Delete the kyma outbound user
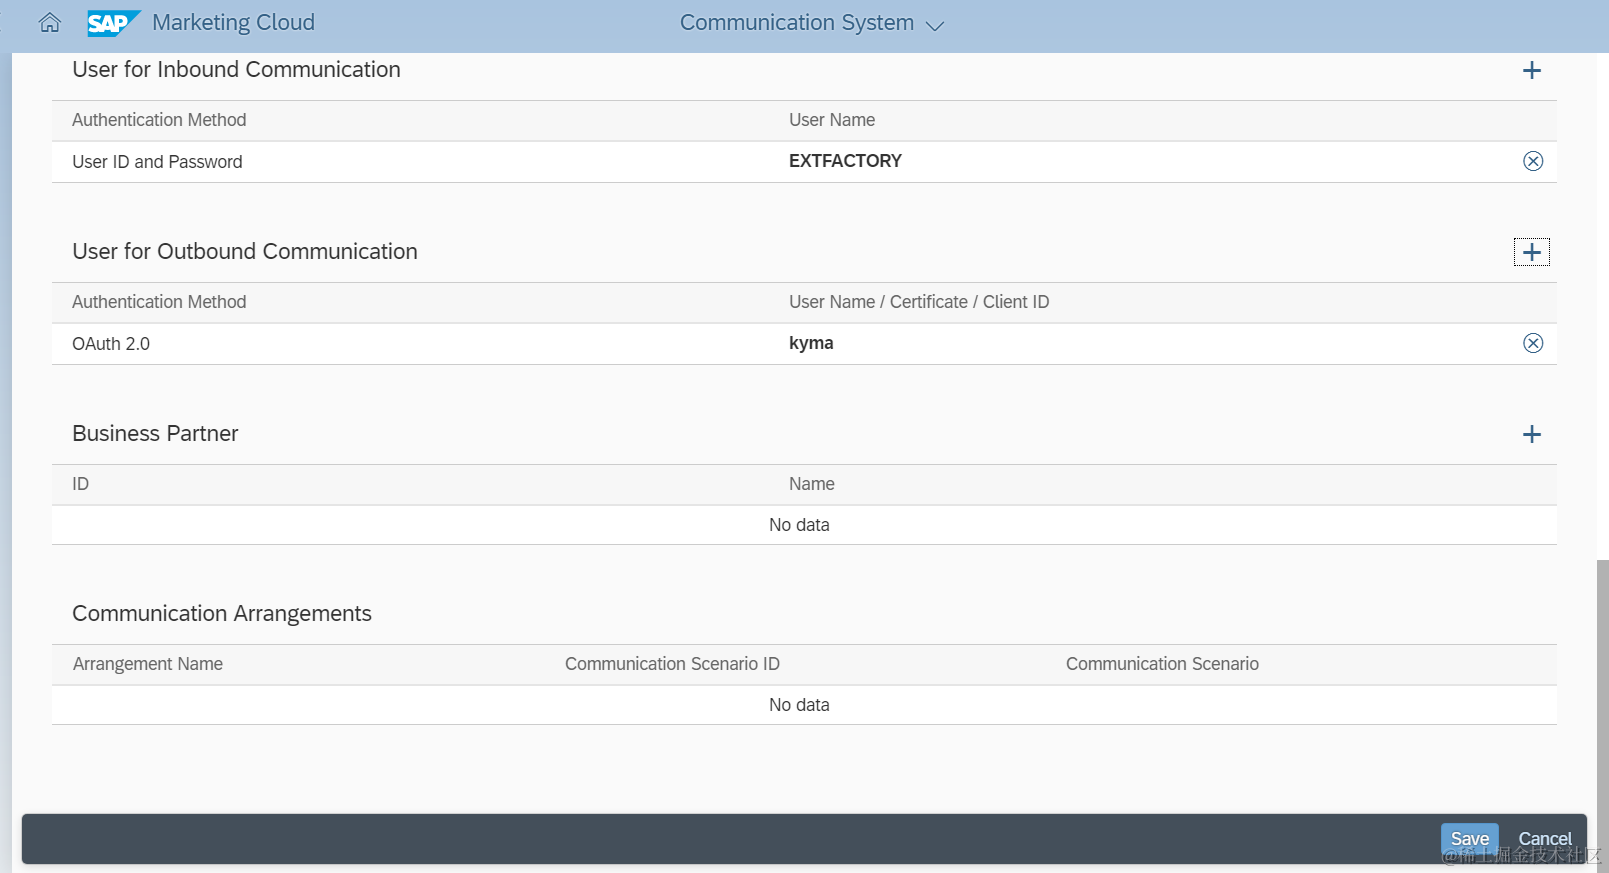The image size is (1609, 873). (x=1532, y=343)
